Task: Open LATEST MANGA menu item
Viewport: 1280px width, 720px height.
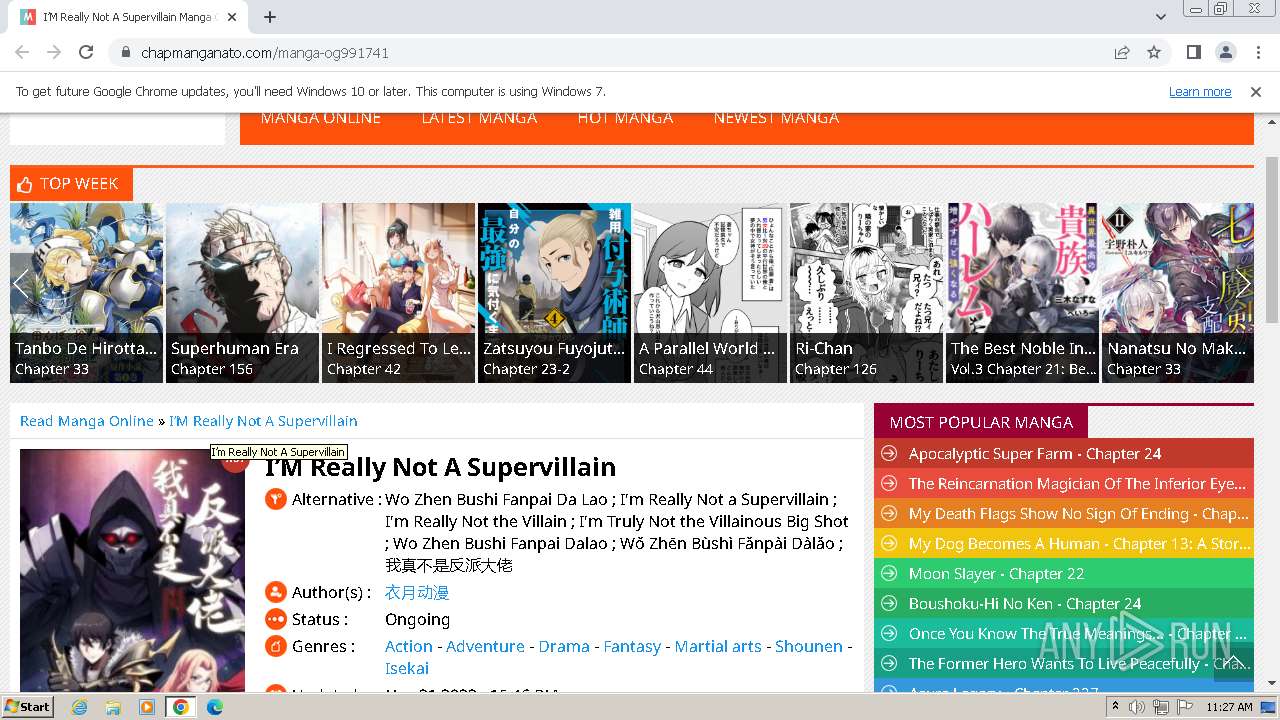Action: point(479,118)
